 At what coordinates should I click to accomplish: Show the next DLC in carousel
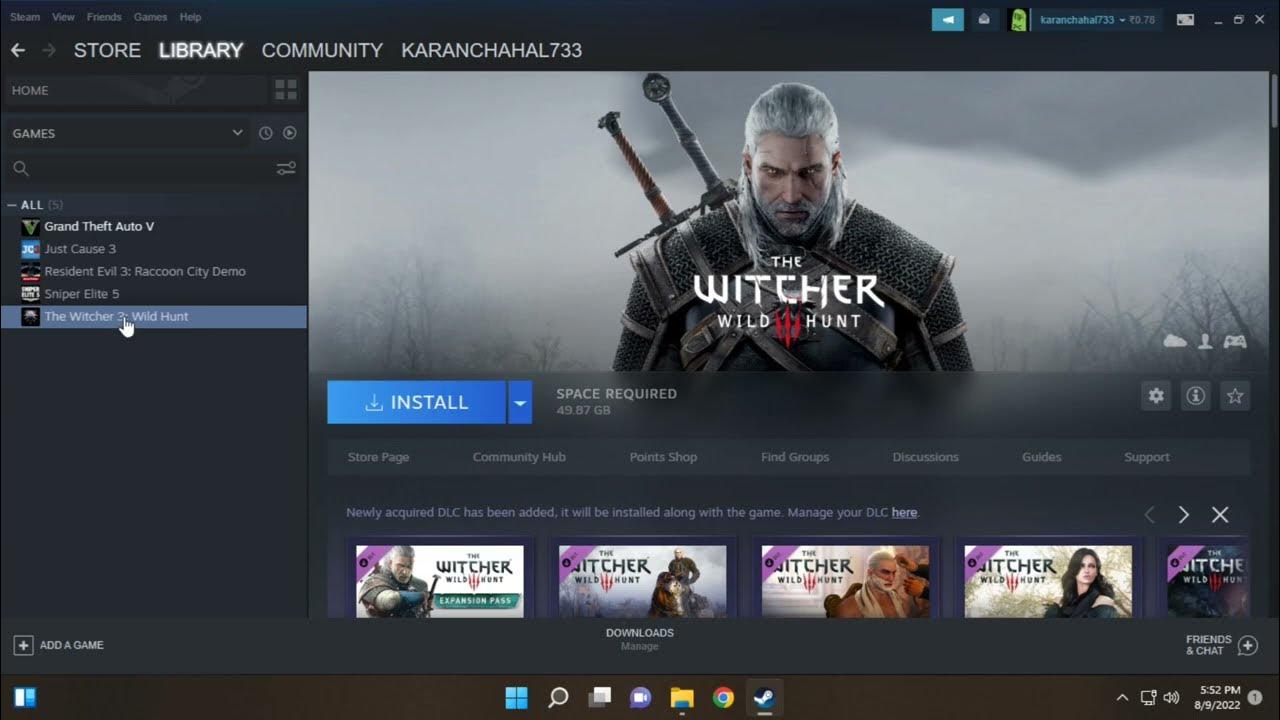click(1184, 514)
